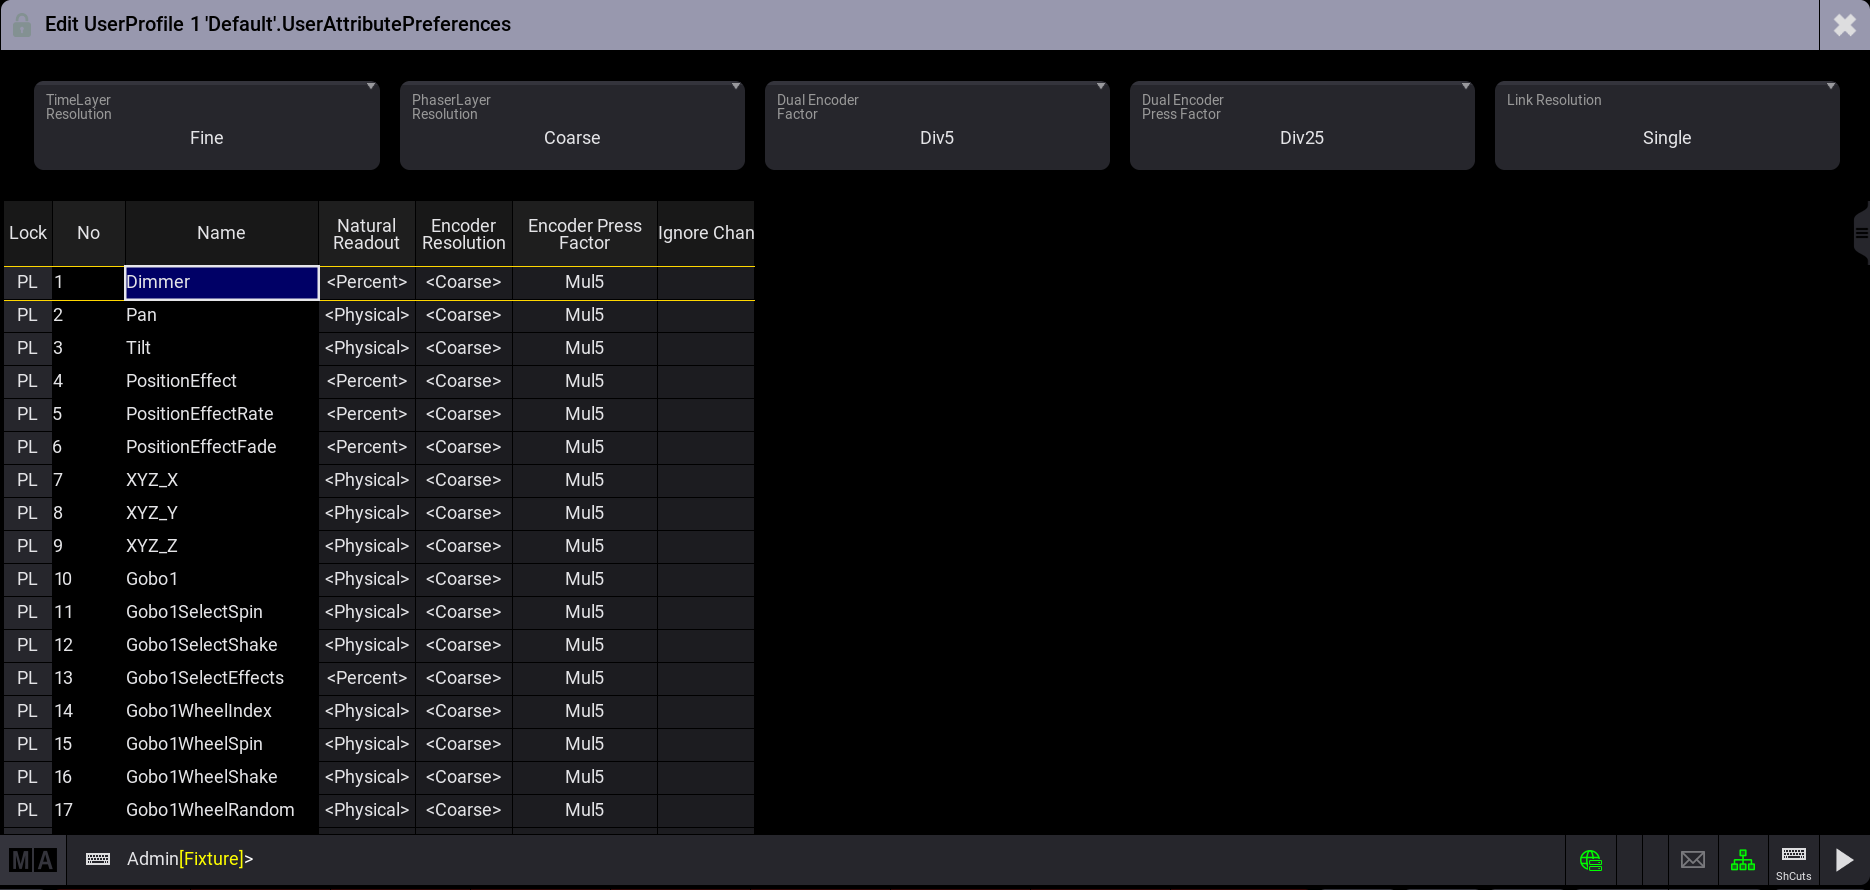This screenshot has width=1870, height=890.
Task: Click the side handle slider at right
Action: coord(1861,233)
